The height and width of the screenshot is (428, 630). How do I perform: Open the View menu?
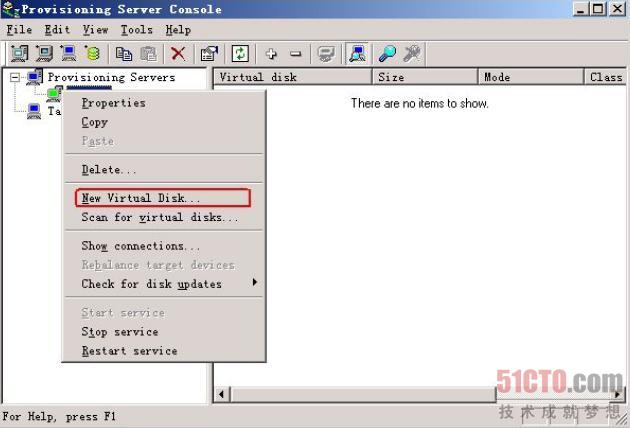point(95,30)
